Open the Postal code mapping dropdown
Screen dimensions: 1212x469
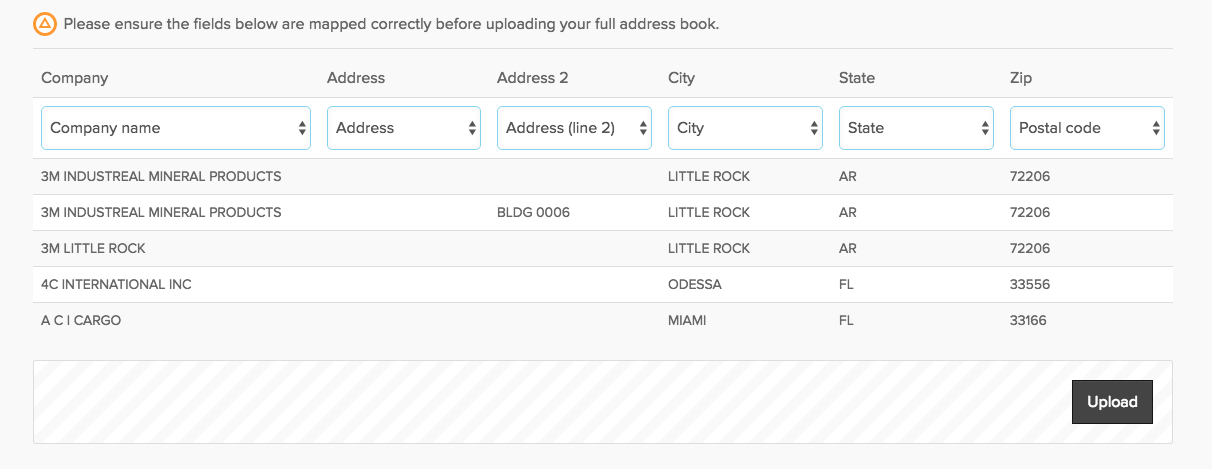[1087, 128]
